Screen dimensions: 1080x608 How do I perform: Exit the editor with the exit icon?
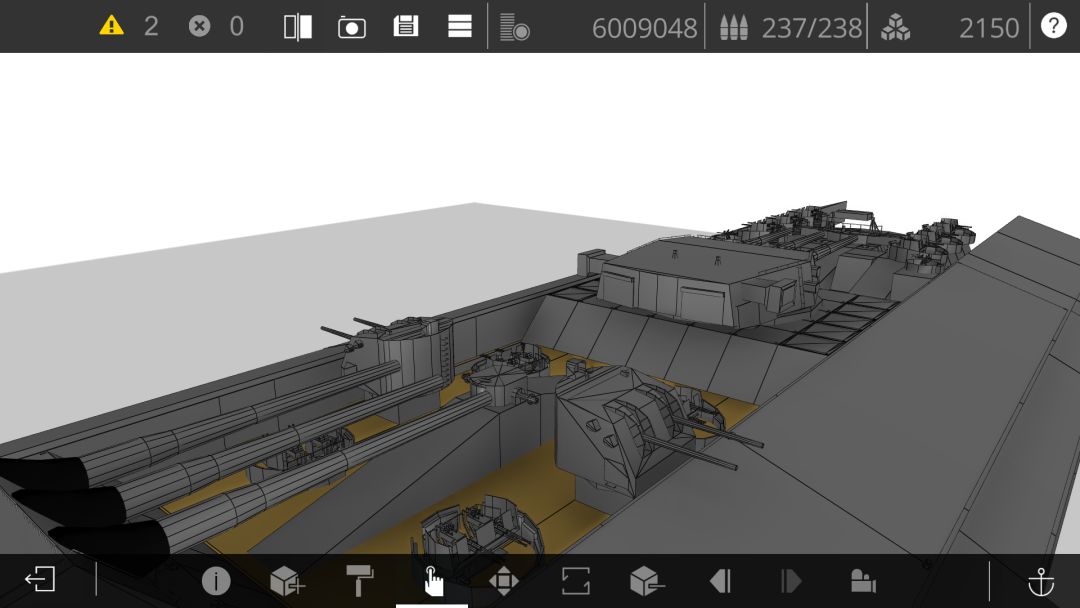[x=40, y=579]
